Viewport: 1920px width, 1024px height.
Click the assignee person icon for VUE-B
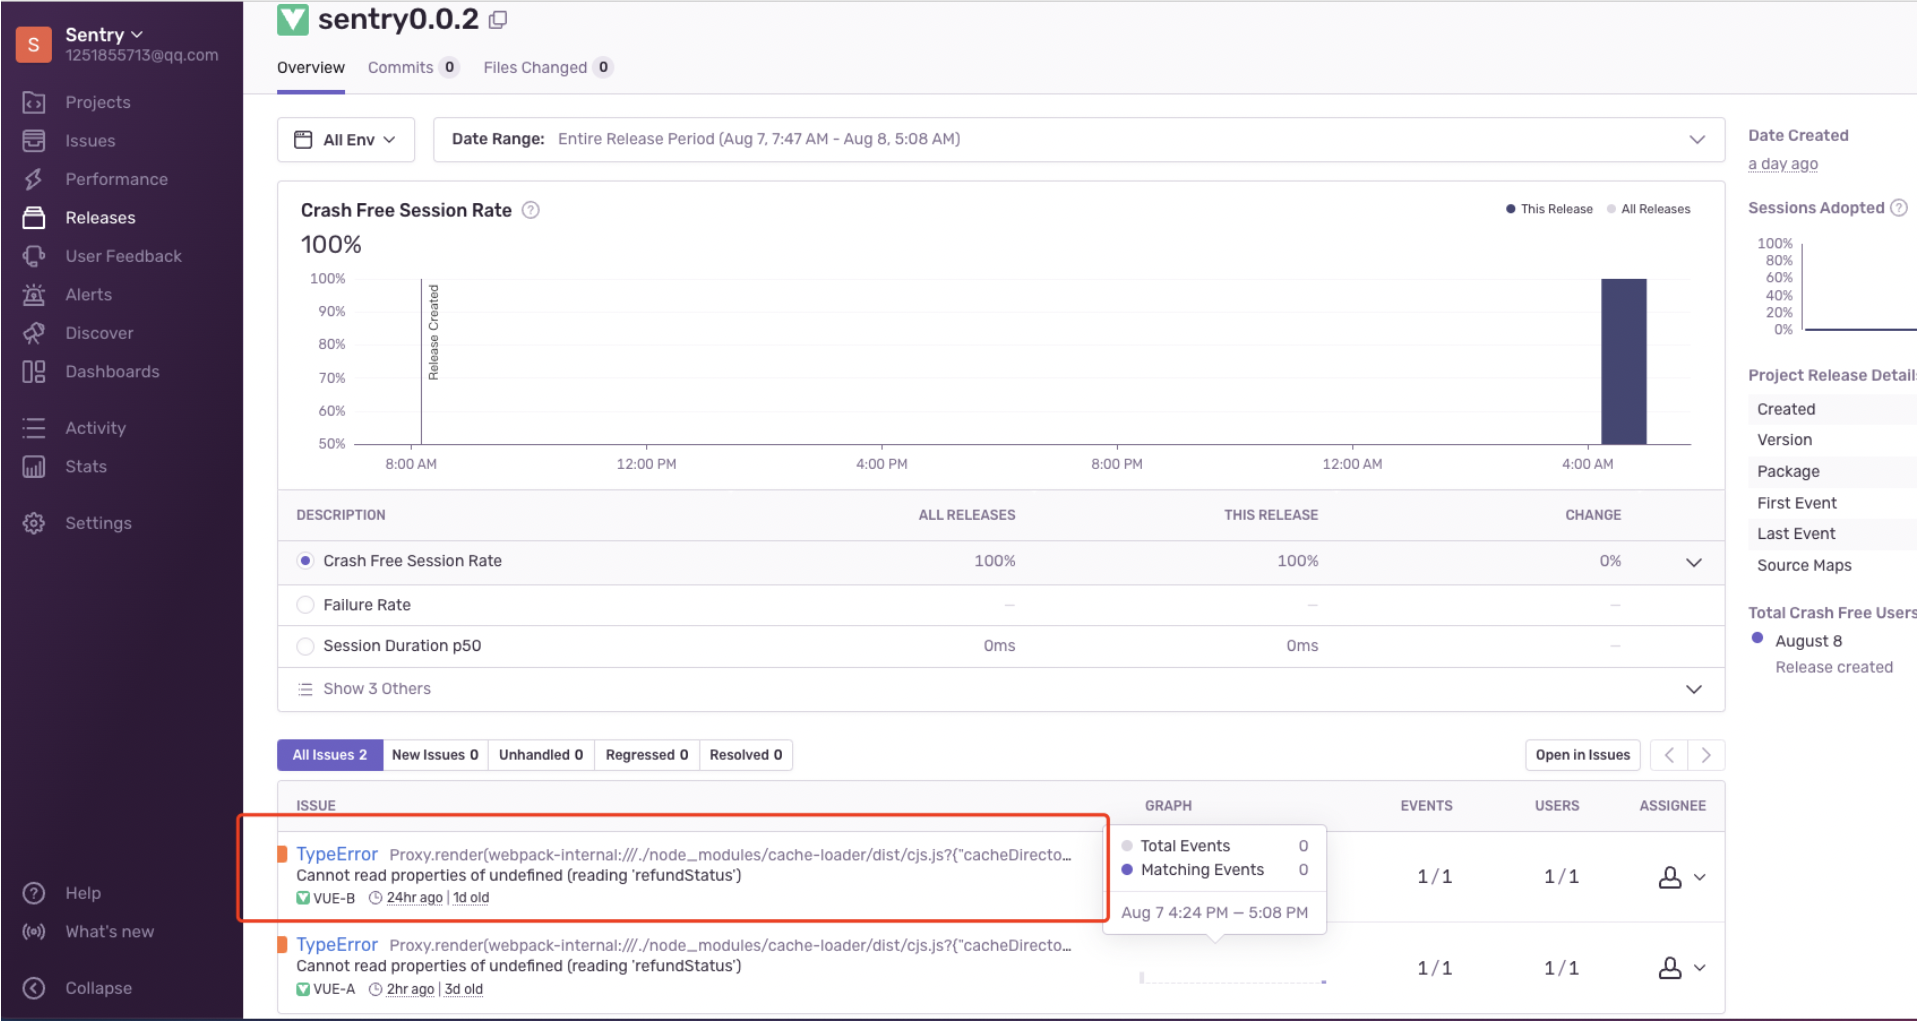(x=1670, y=877)
